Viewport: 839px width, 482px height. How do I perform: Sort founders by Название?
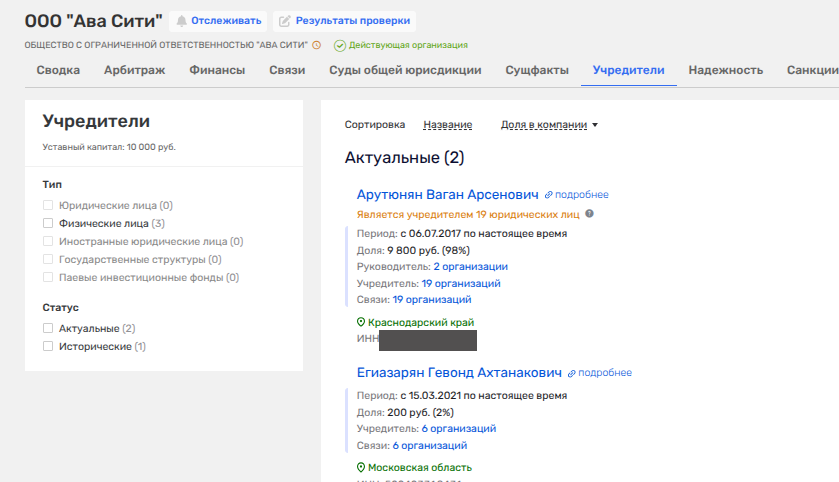[x=448, y=125]
